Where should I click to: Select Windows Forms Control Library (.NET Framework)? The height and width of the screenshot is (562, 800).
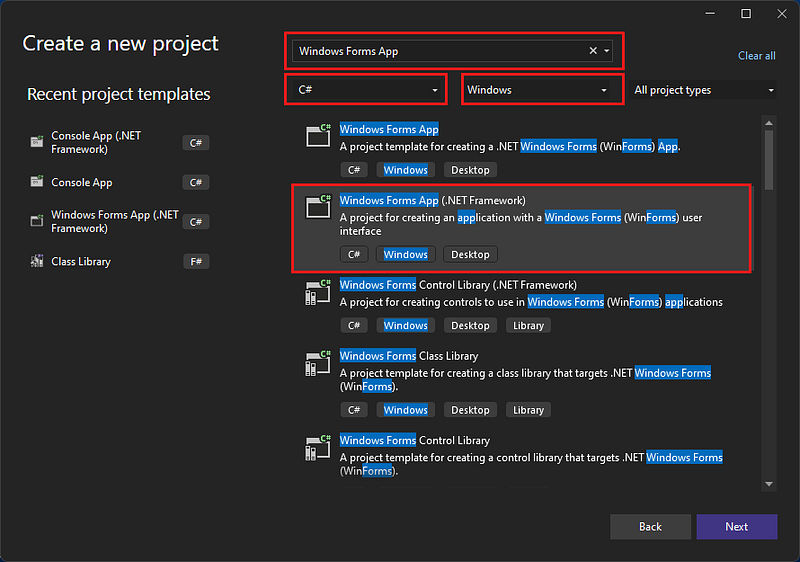pyautogui.click(x=521, y=306)
